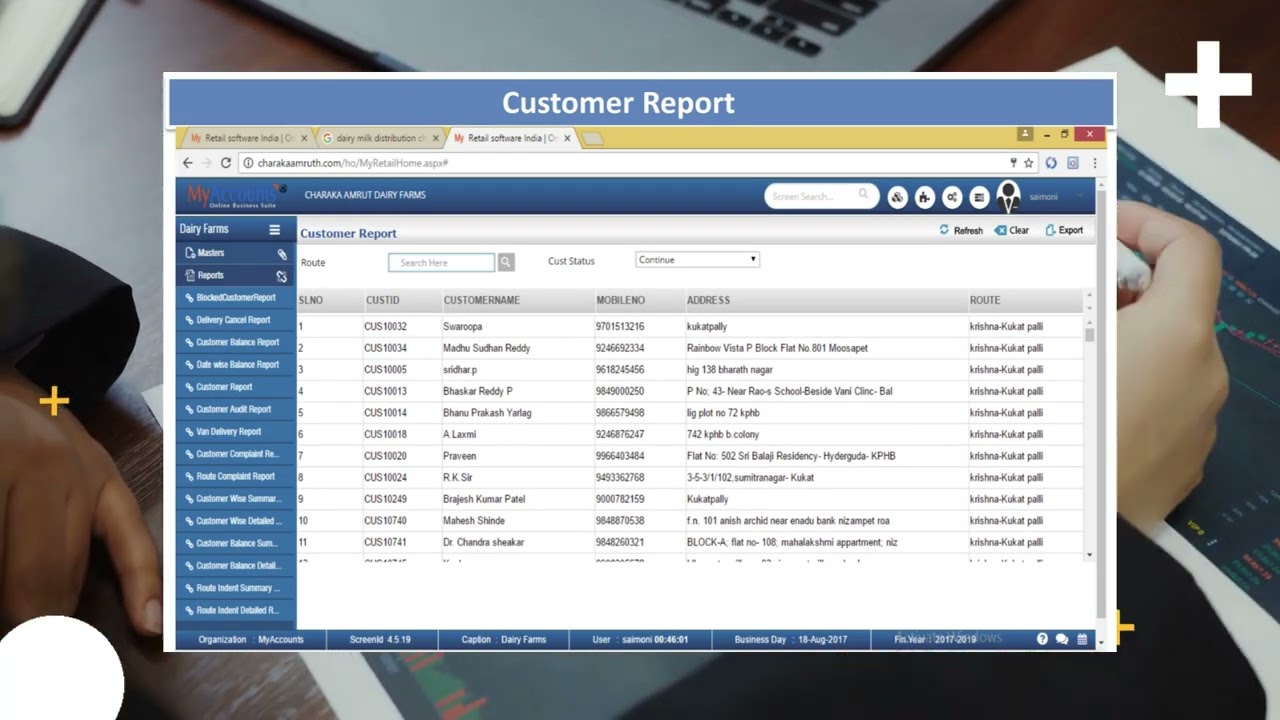Select the address 'lig plot no 72 kphb'
1280x720 pixels.
[x=723, y=413]
